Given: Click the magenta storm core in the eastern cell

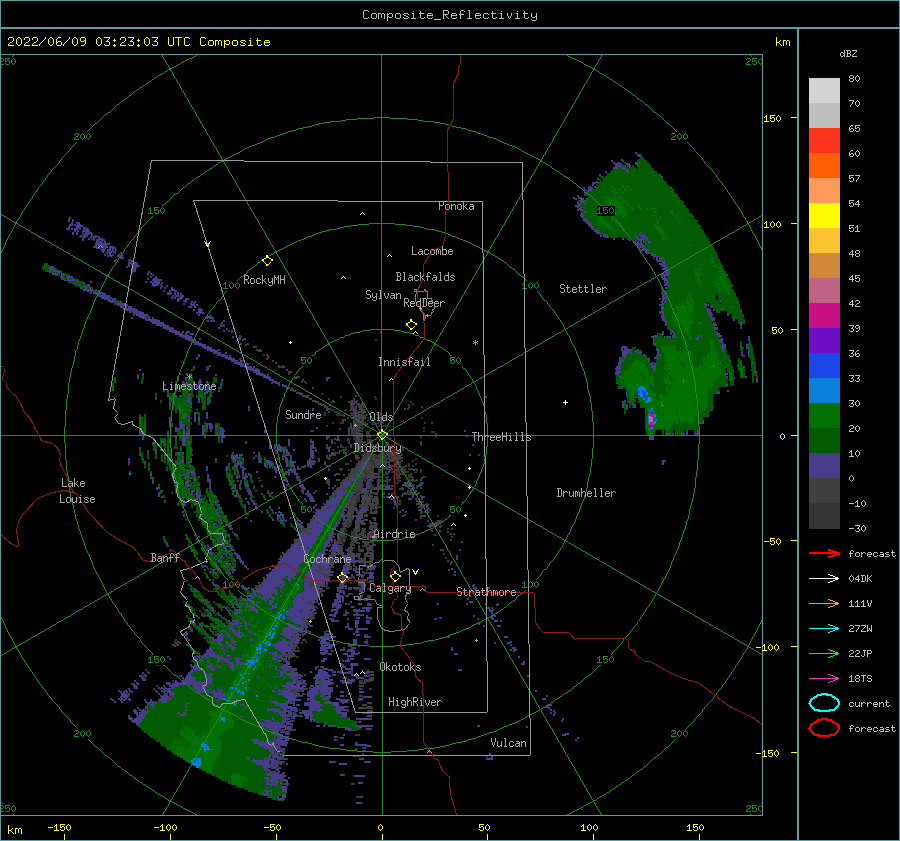Looking at the screenshot, I should [651, 418].
